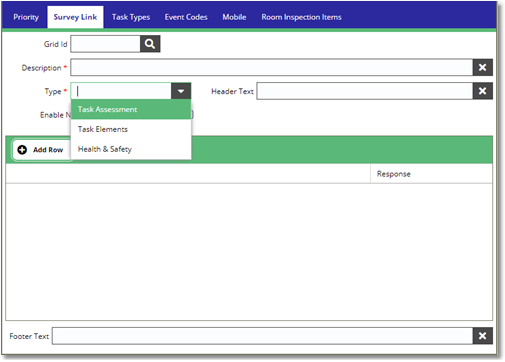Image resolution: width=505 pixels, height=362 pixels.
Task: Focus the Header Text field
Action: 365,91
